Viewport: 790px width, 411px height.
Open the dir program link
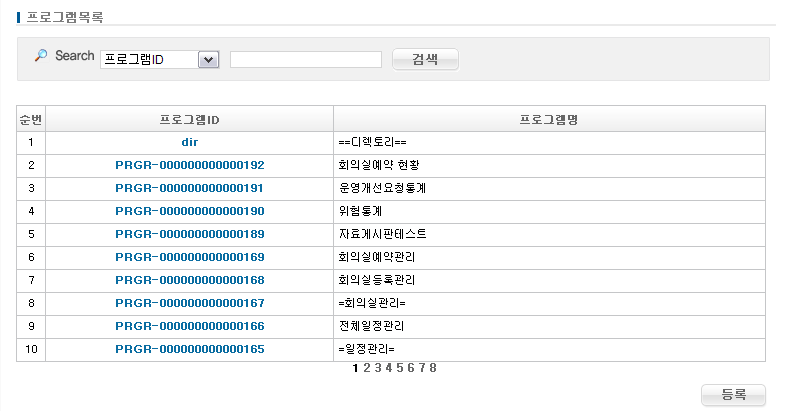pyautogui.click(x=189, y=142)
